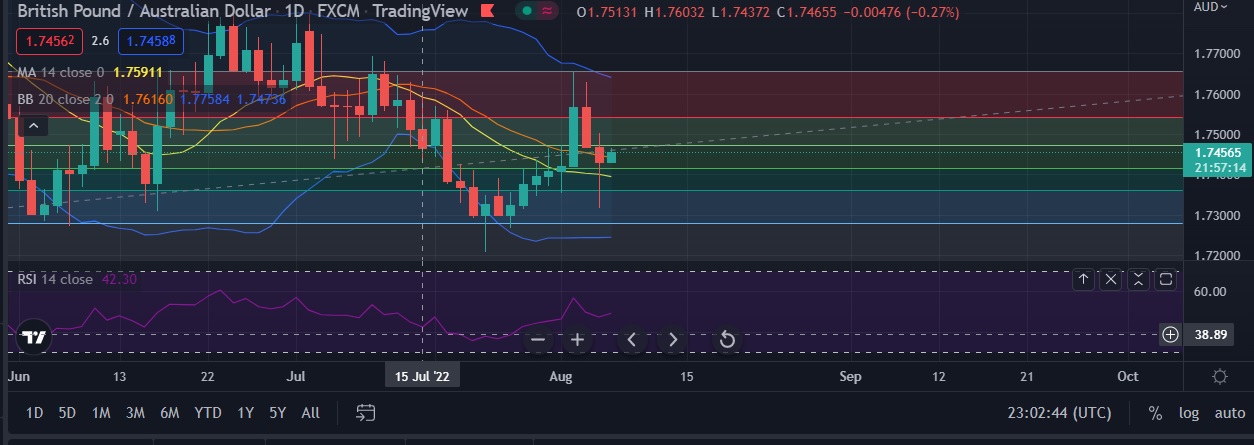Zoom out the chart with minus button

pos(538,340)
